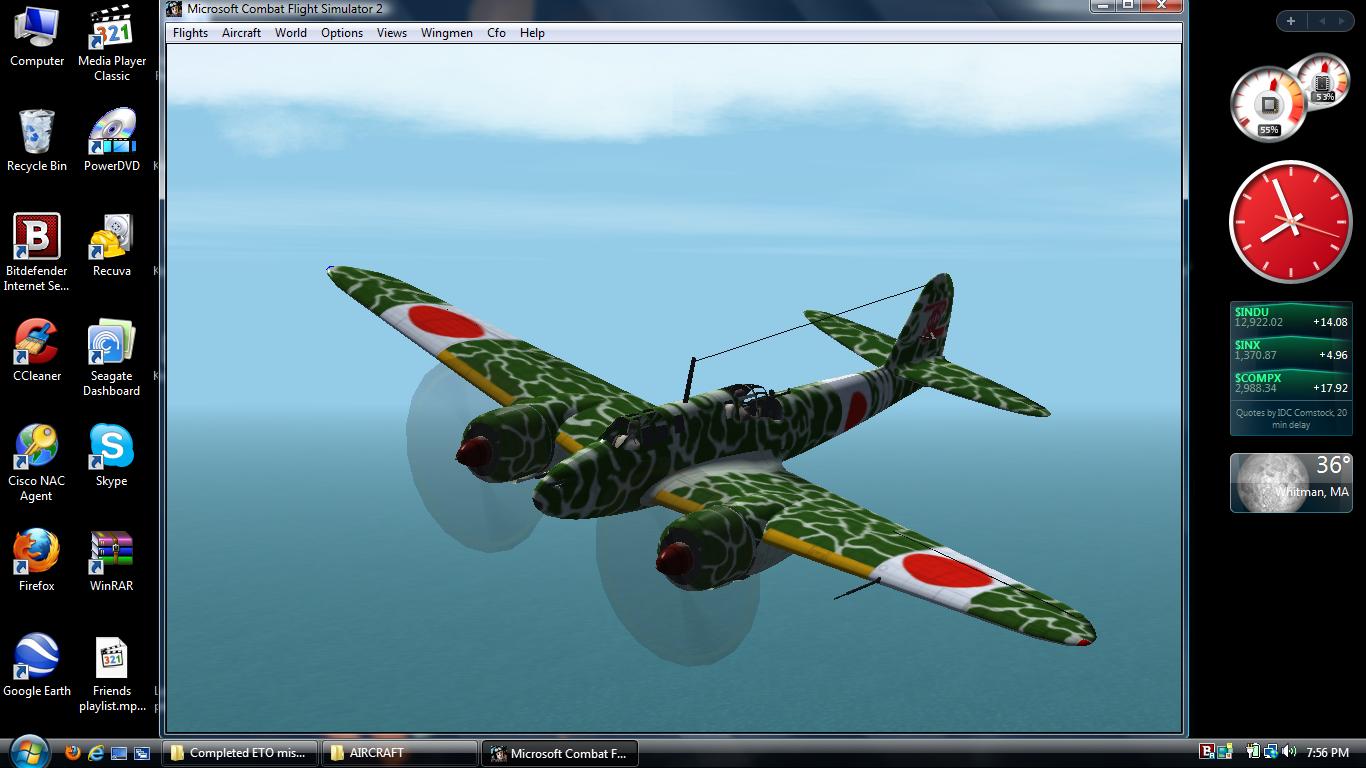Click the sidebar add gadget plus button
1366x768 pixels.
pyautogui.click(x=1291, y=21)
